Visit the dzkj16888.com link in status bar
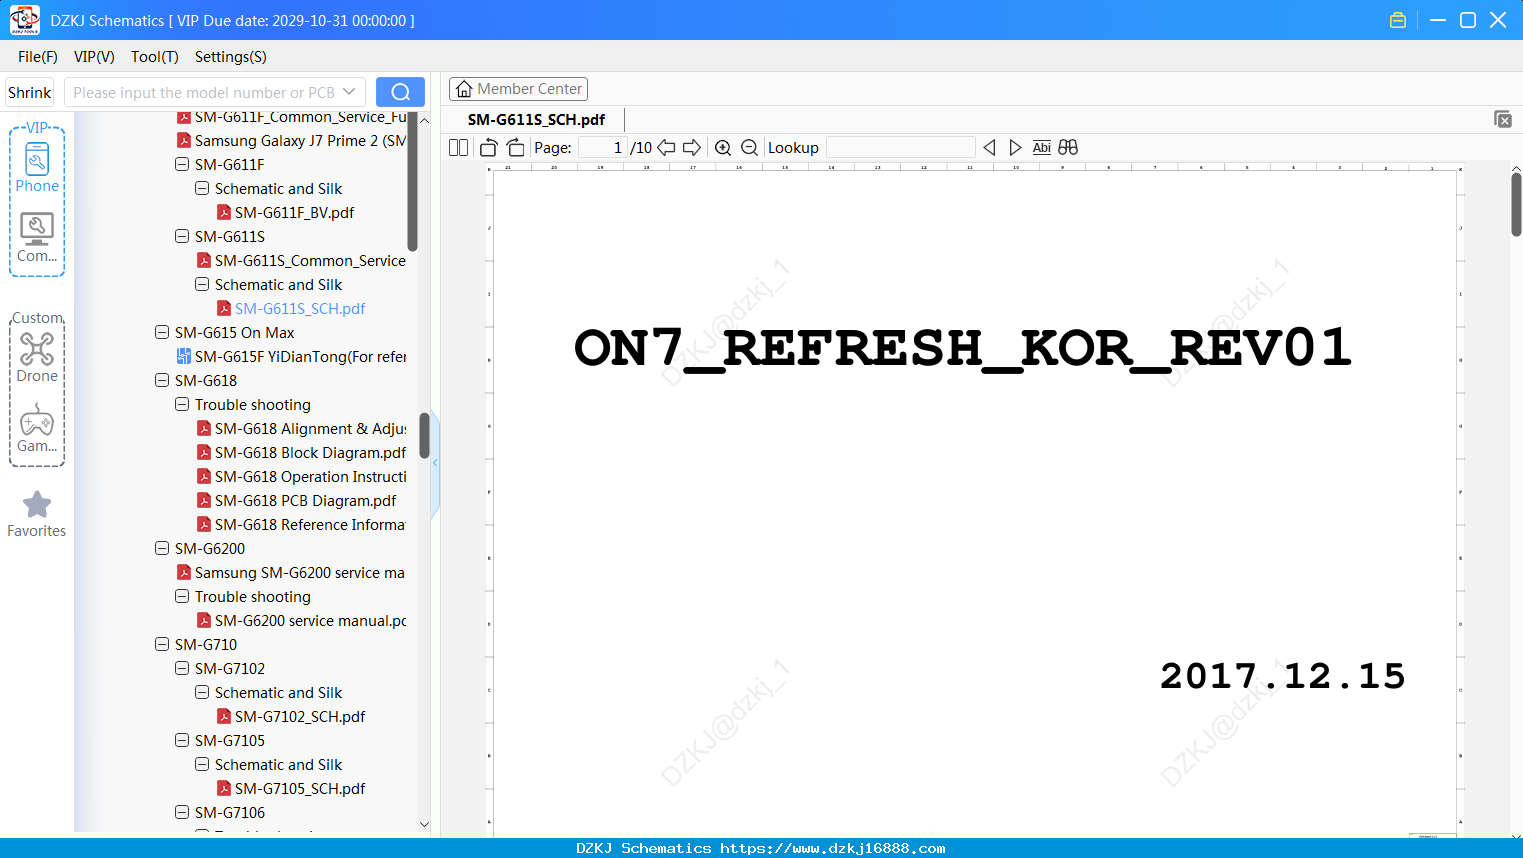The height and width of the screenshot is (858, 1523). pyautogui.click(x=832, y=848)
